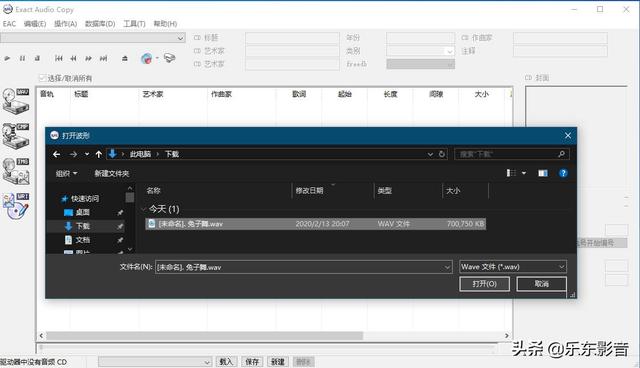Click Save button at bottom
Screen dimensions: 640x368
(252, 361)
